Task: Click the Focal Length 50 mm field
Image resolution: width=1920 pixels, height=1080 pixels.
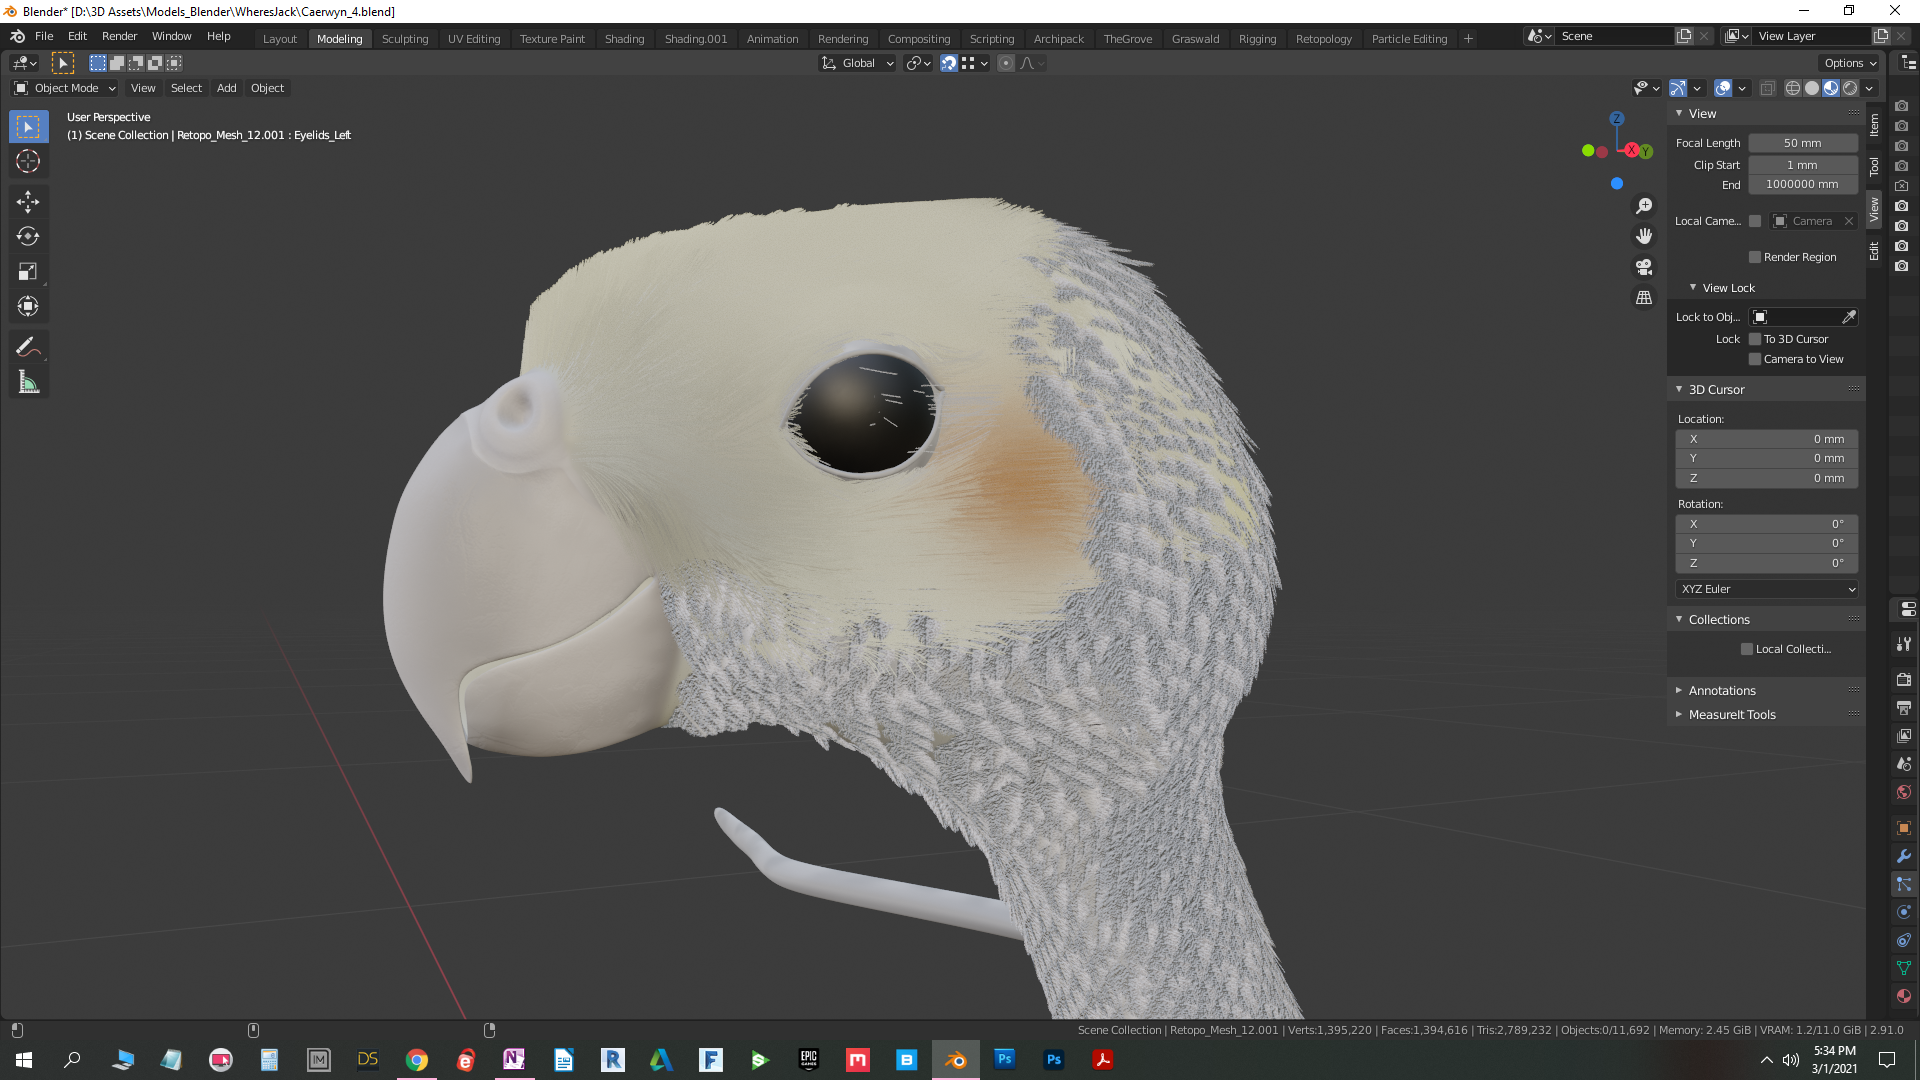Action: click(x=1802, y=143)
